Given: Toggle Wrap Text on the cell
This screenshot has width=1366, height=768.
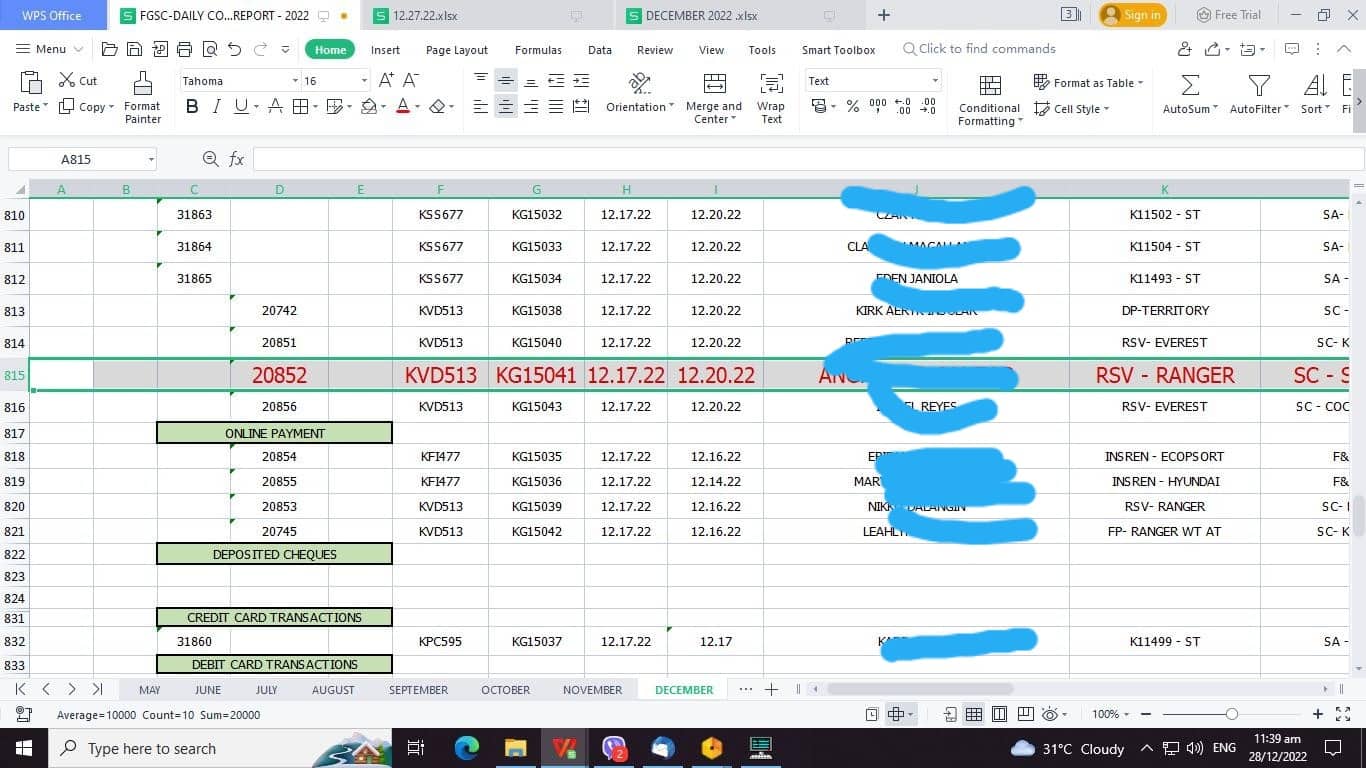Looking at the screenshot, I should pos(771,98).
